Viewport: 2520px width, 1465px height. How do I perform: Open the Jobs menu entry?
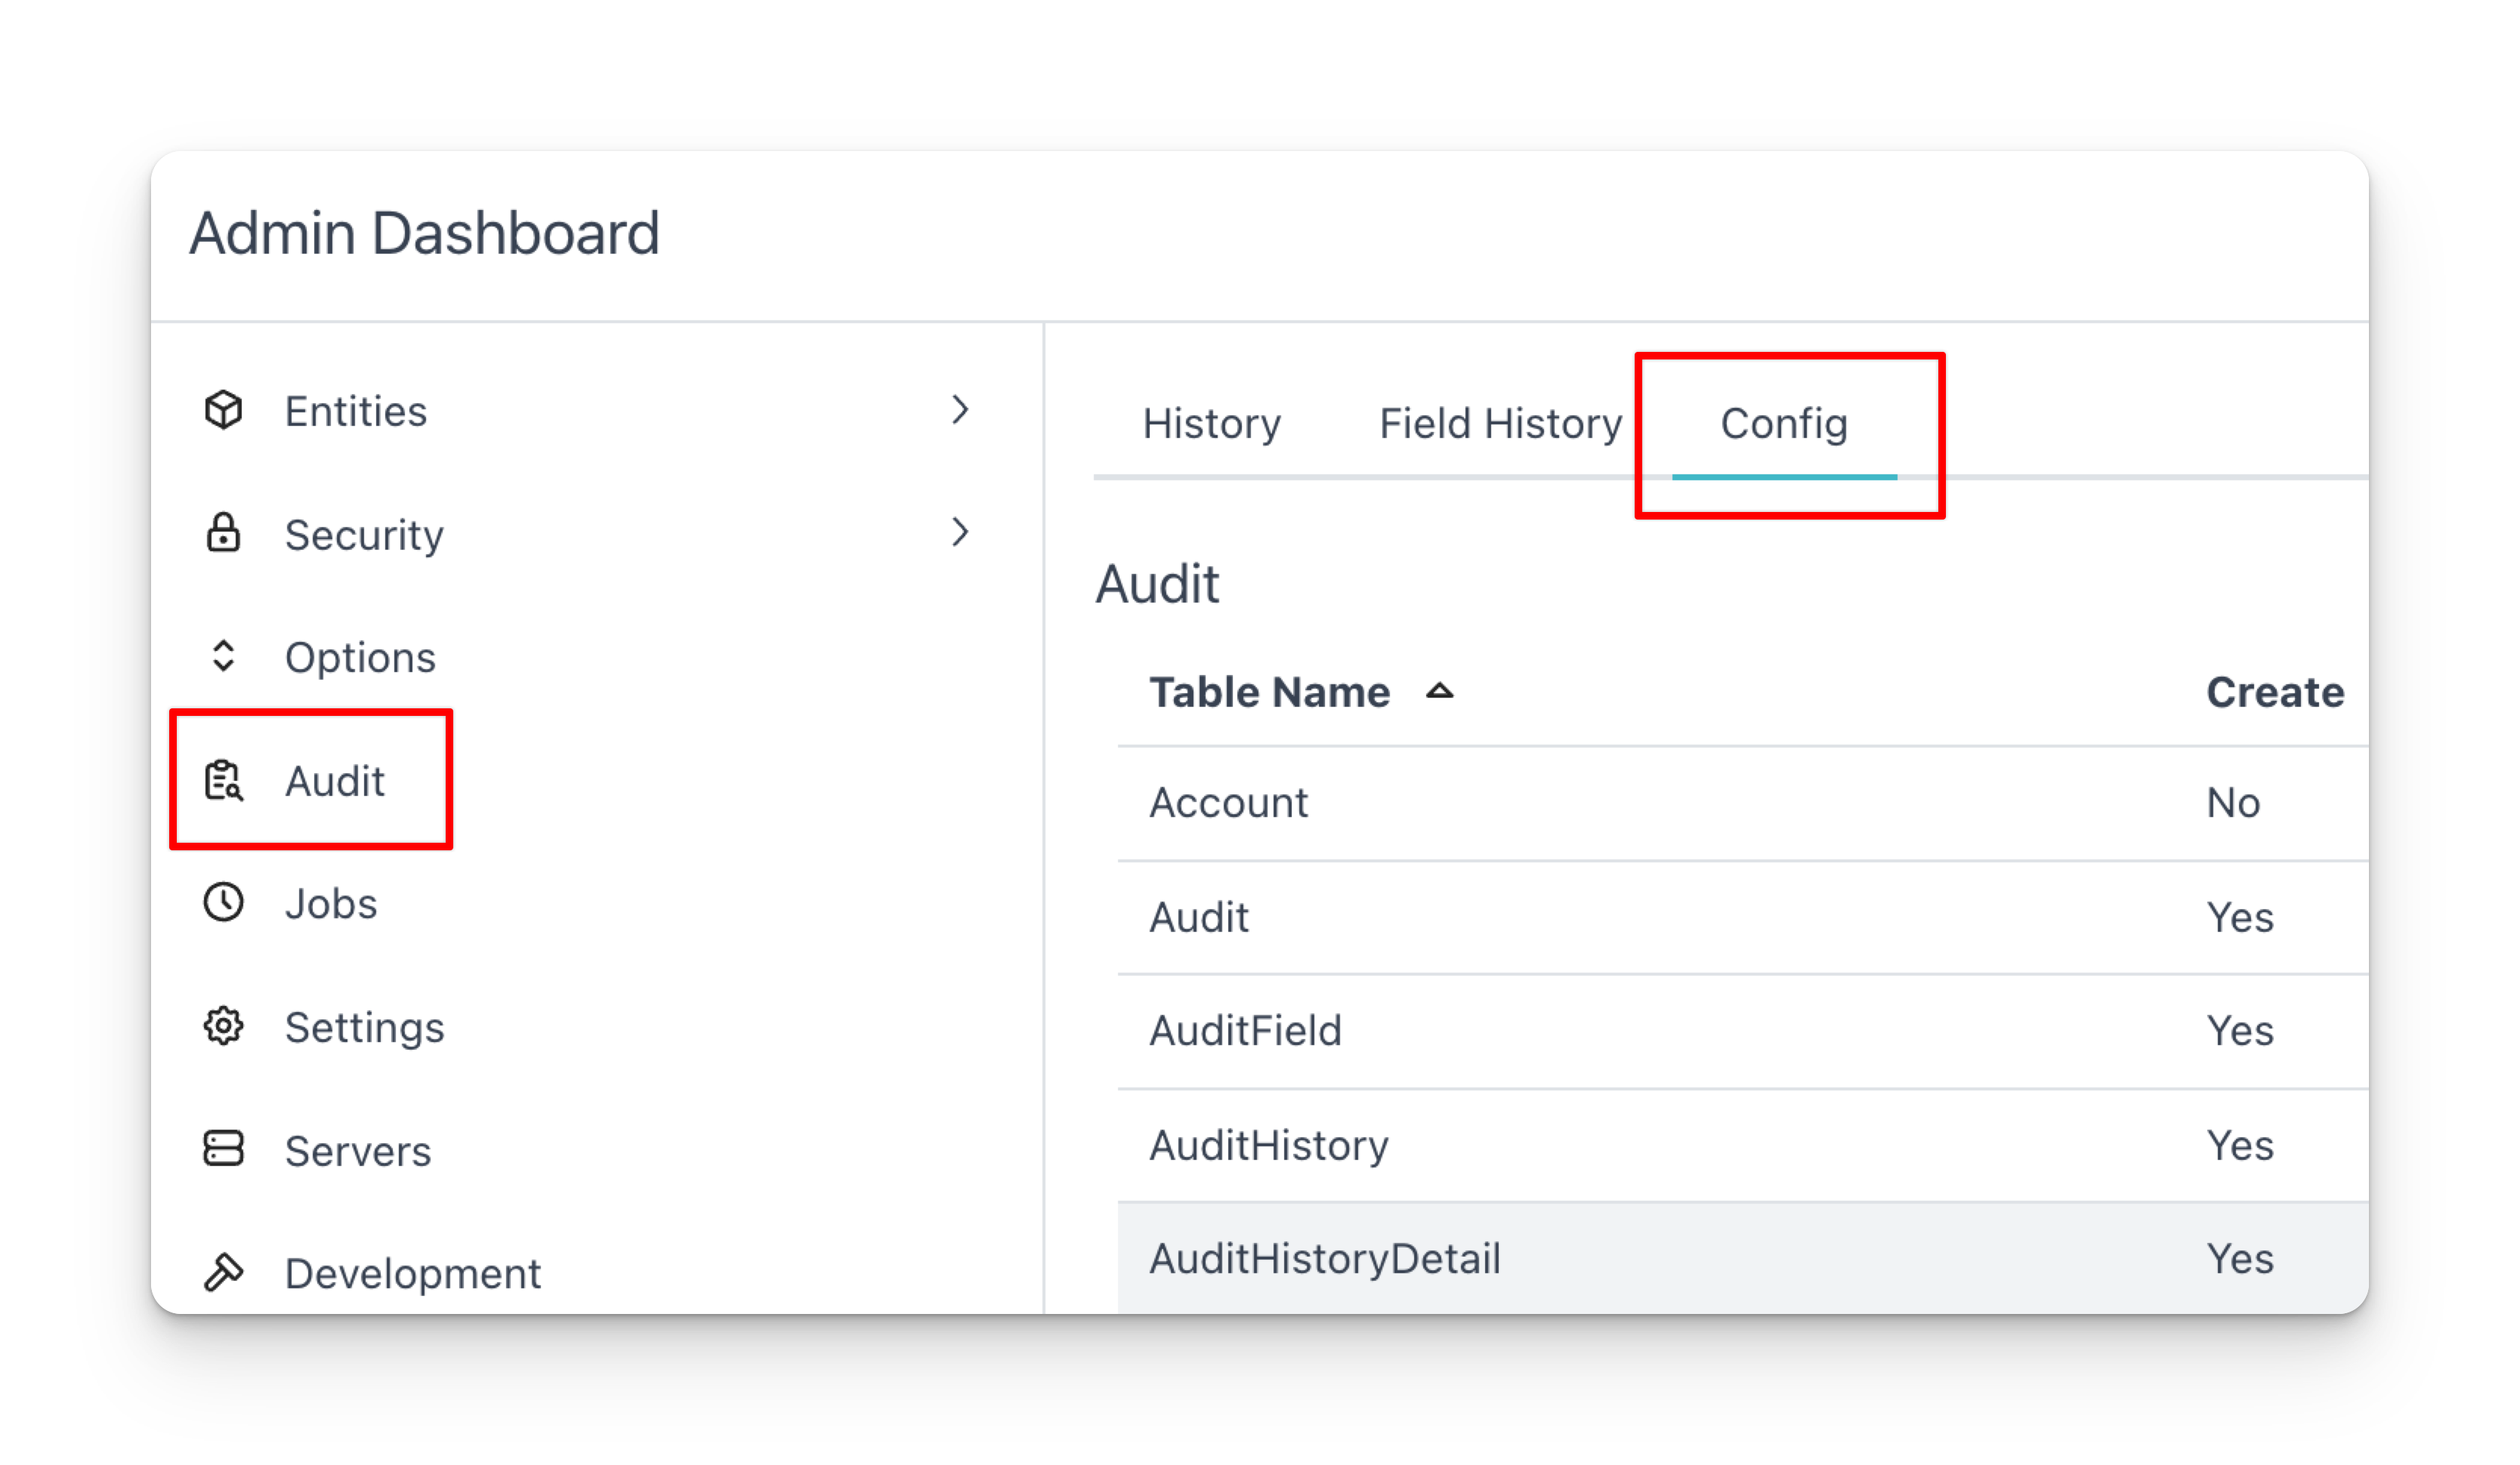[330, 904]
